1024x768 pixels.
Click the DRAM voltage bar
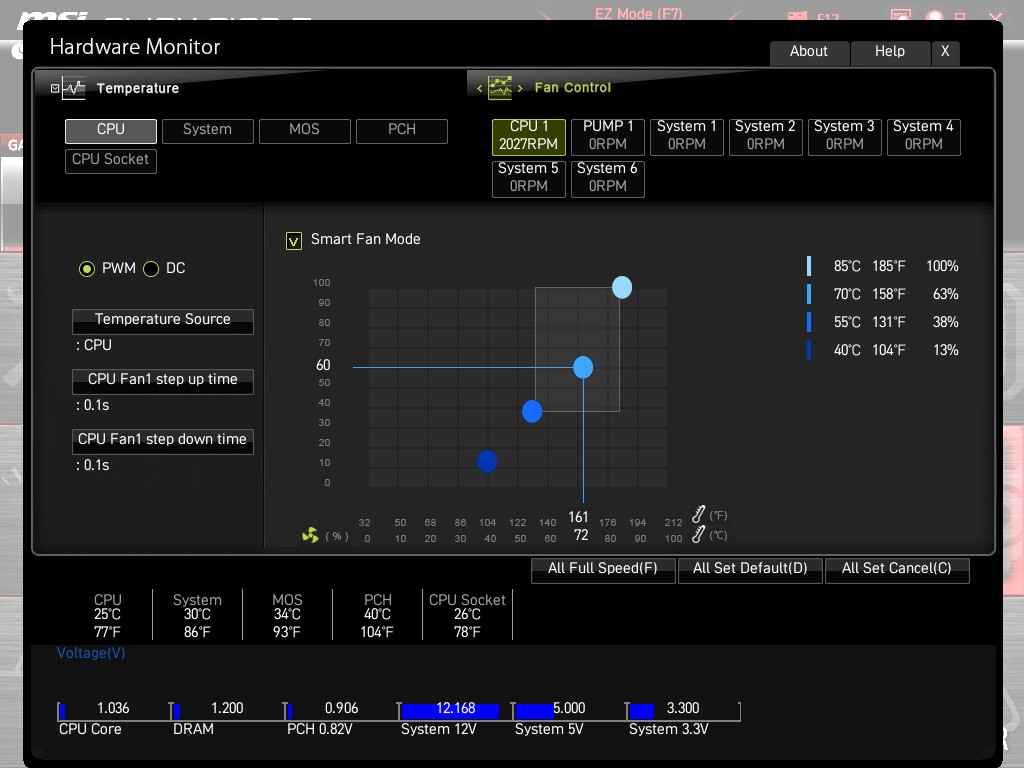tap(227, 711)
